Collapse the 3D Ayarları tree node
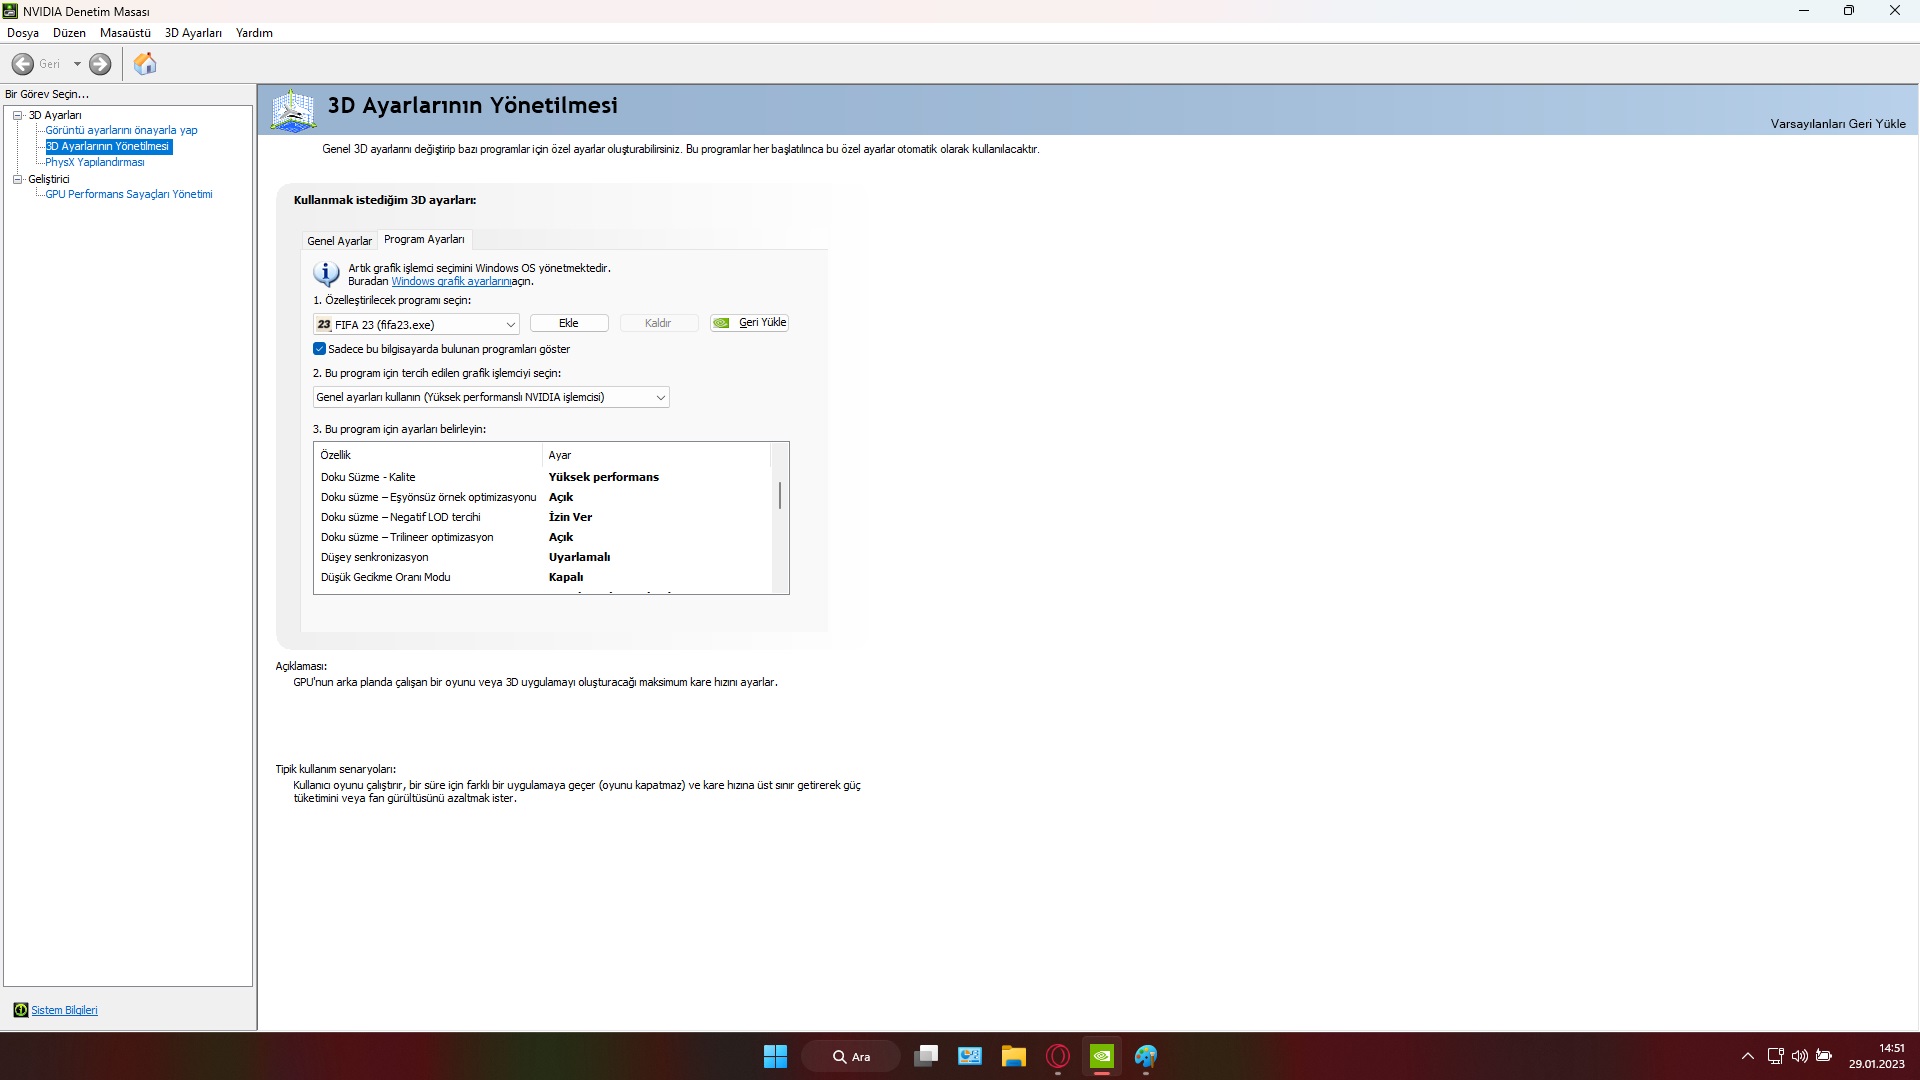1920x1080 pixels. pos(17,115)
